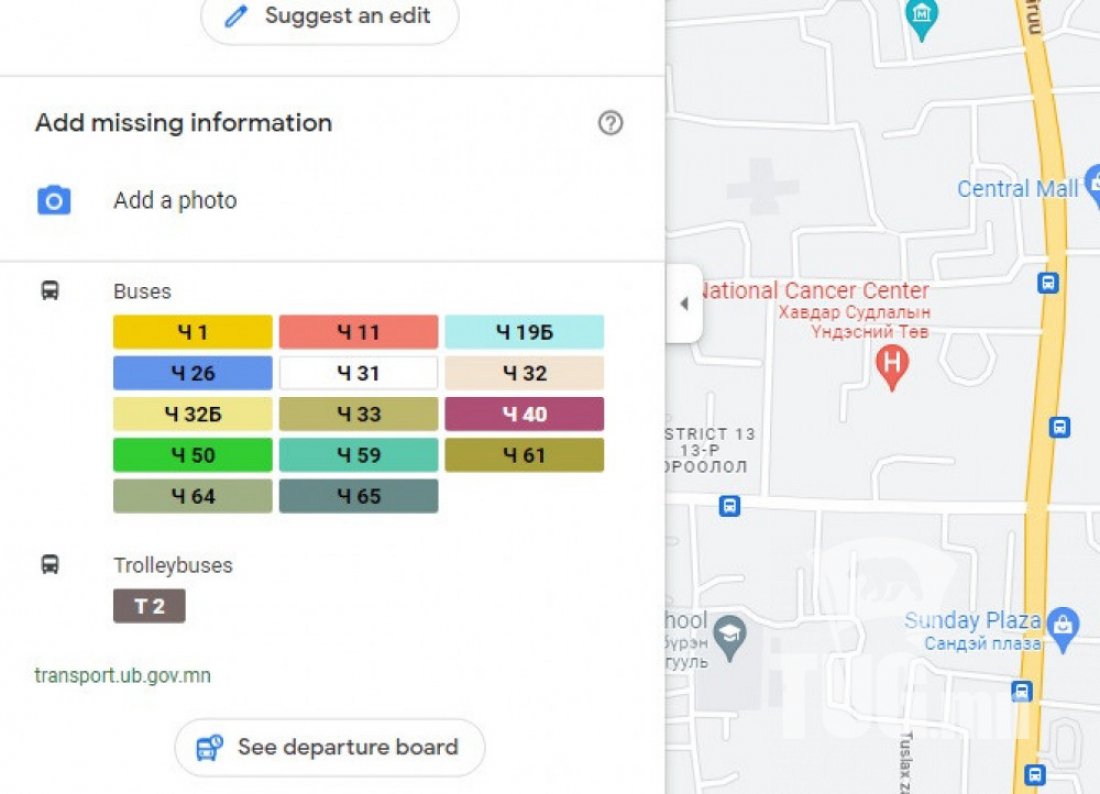
Task: Choose the blue Ч 26 bus route
Action: (x=192, y=373)
